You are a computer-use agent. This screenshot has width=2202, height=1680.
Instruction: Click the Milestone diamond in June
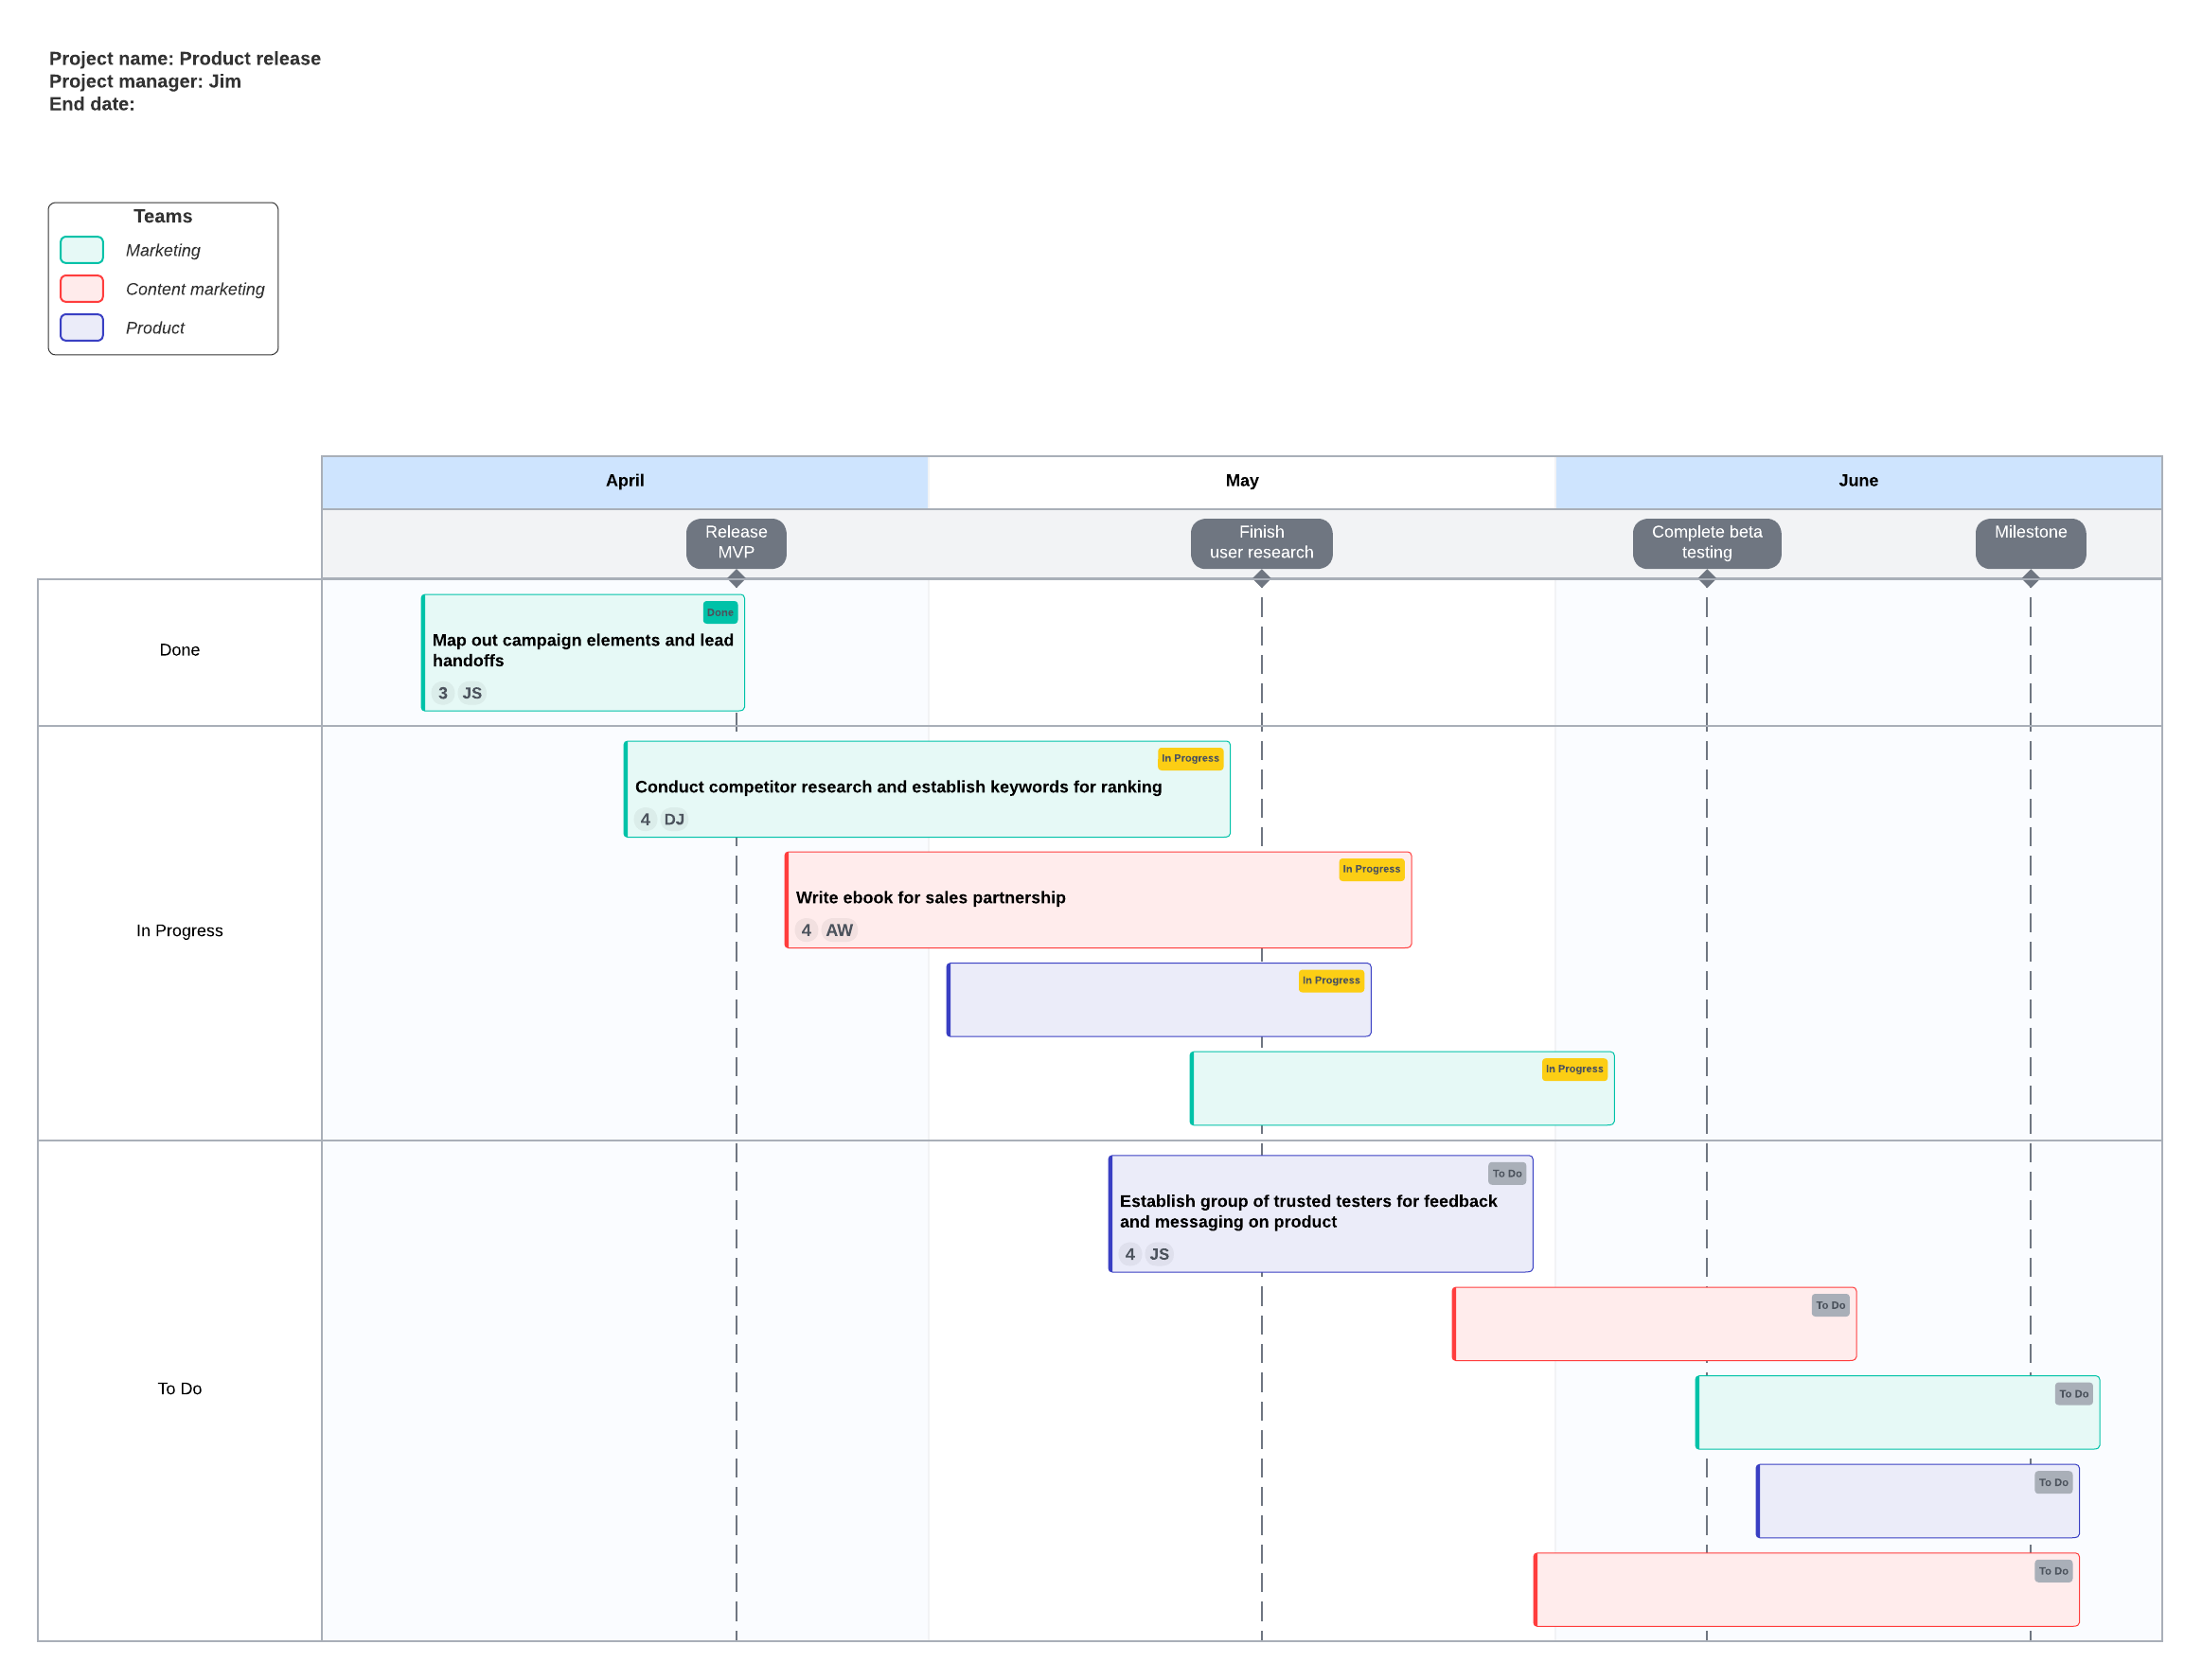2031,578
